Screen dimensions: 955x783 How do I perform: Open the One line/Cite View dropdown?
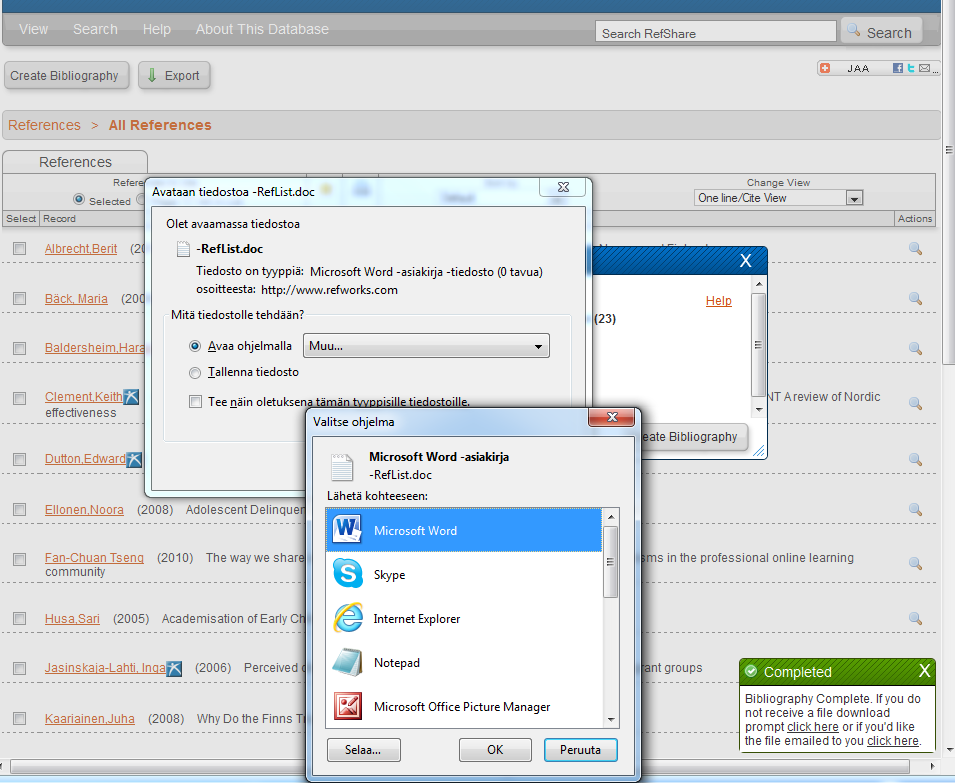pos(778,198)
